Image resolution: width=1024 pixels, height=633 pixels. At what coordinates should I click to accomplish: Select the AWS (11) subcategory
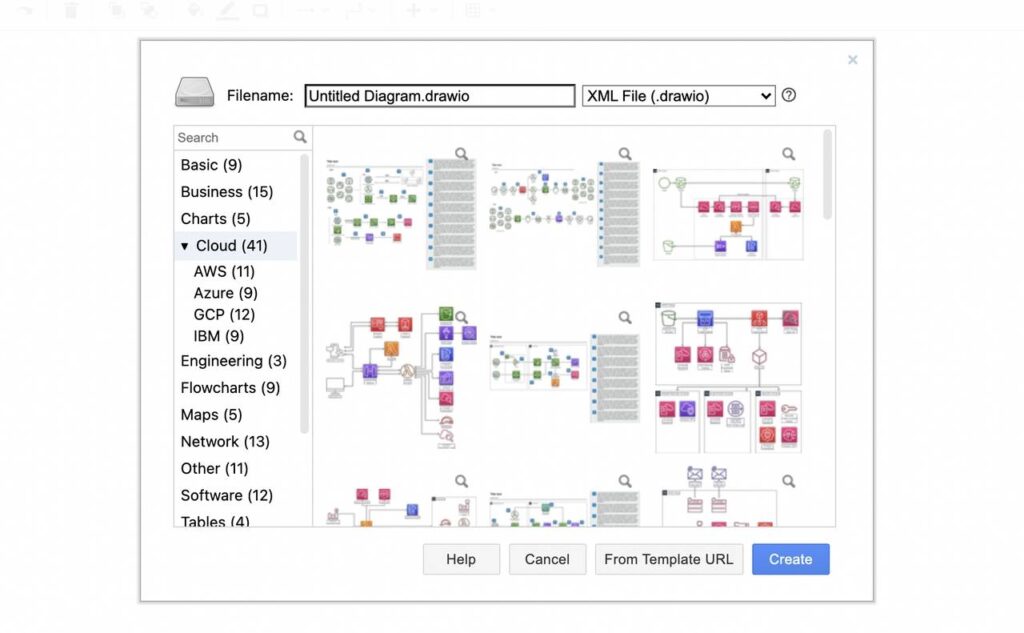(x=224, y=271)
